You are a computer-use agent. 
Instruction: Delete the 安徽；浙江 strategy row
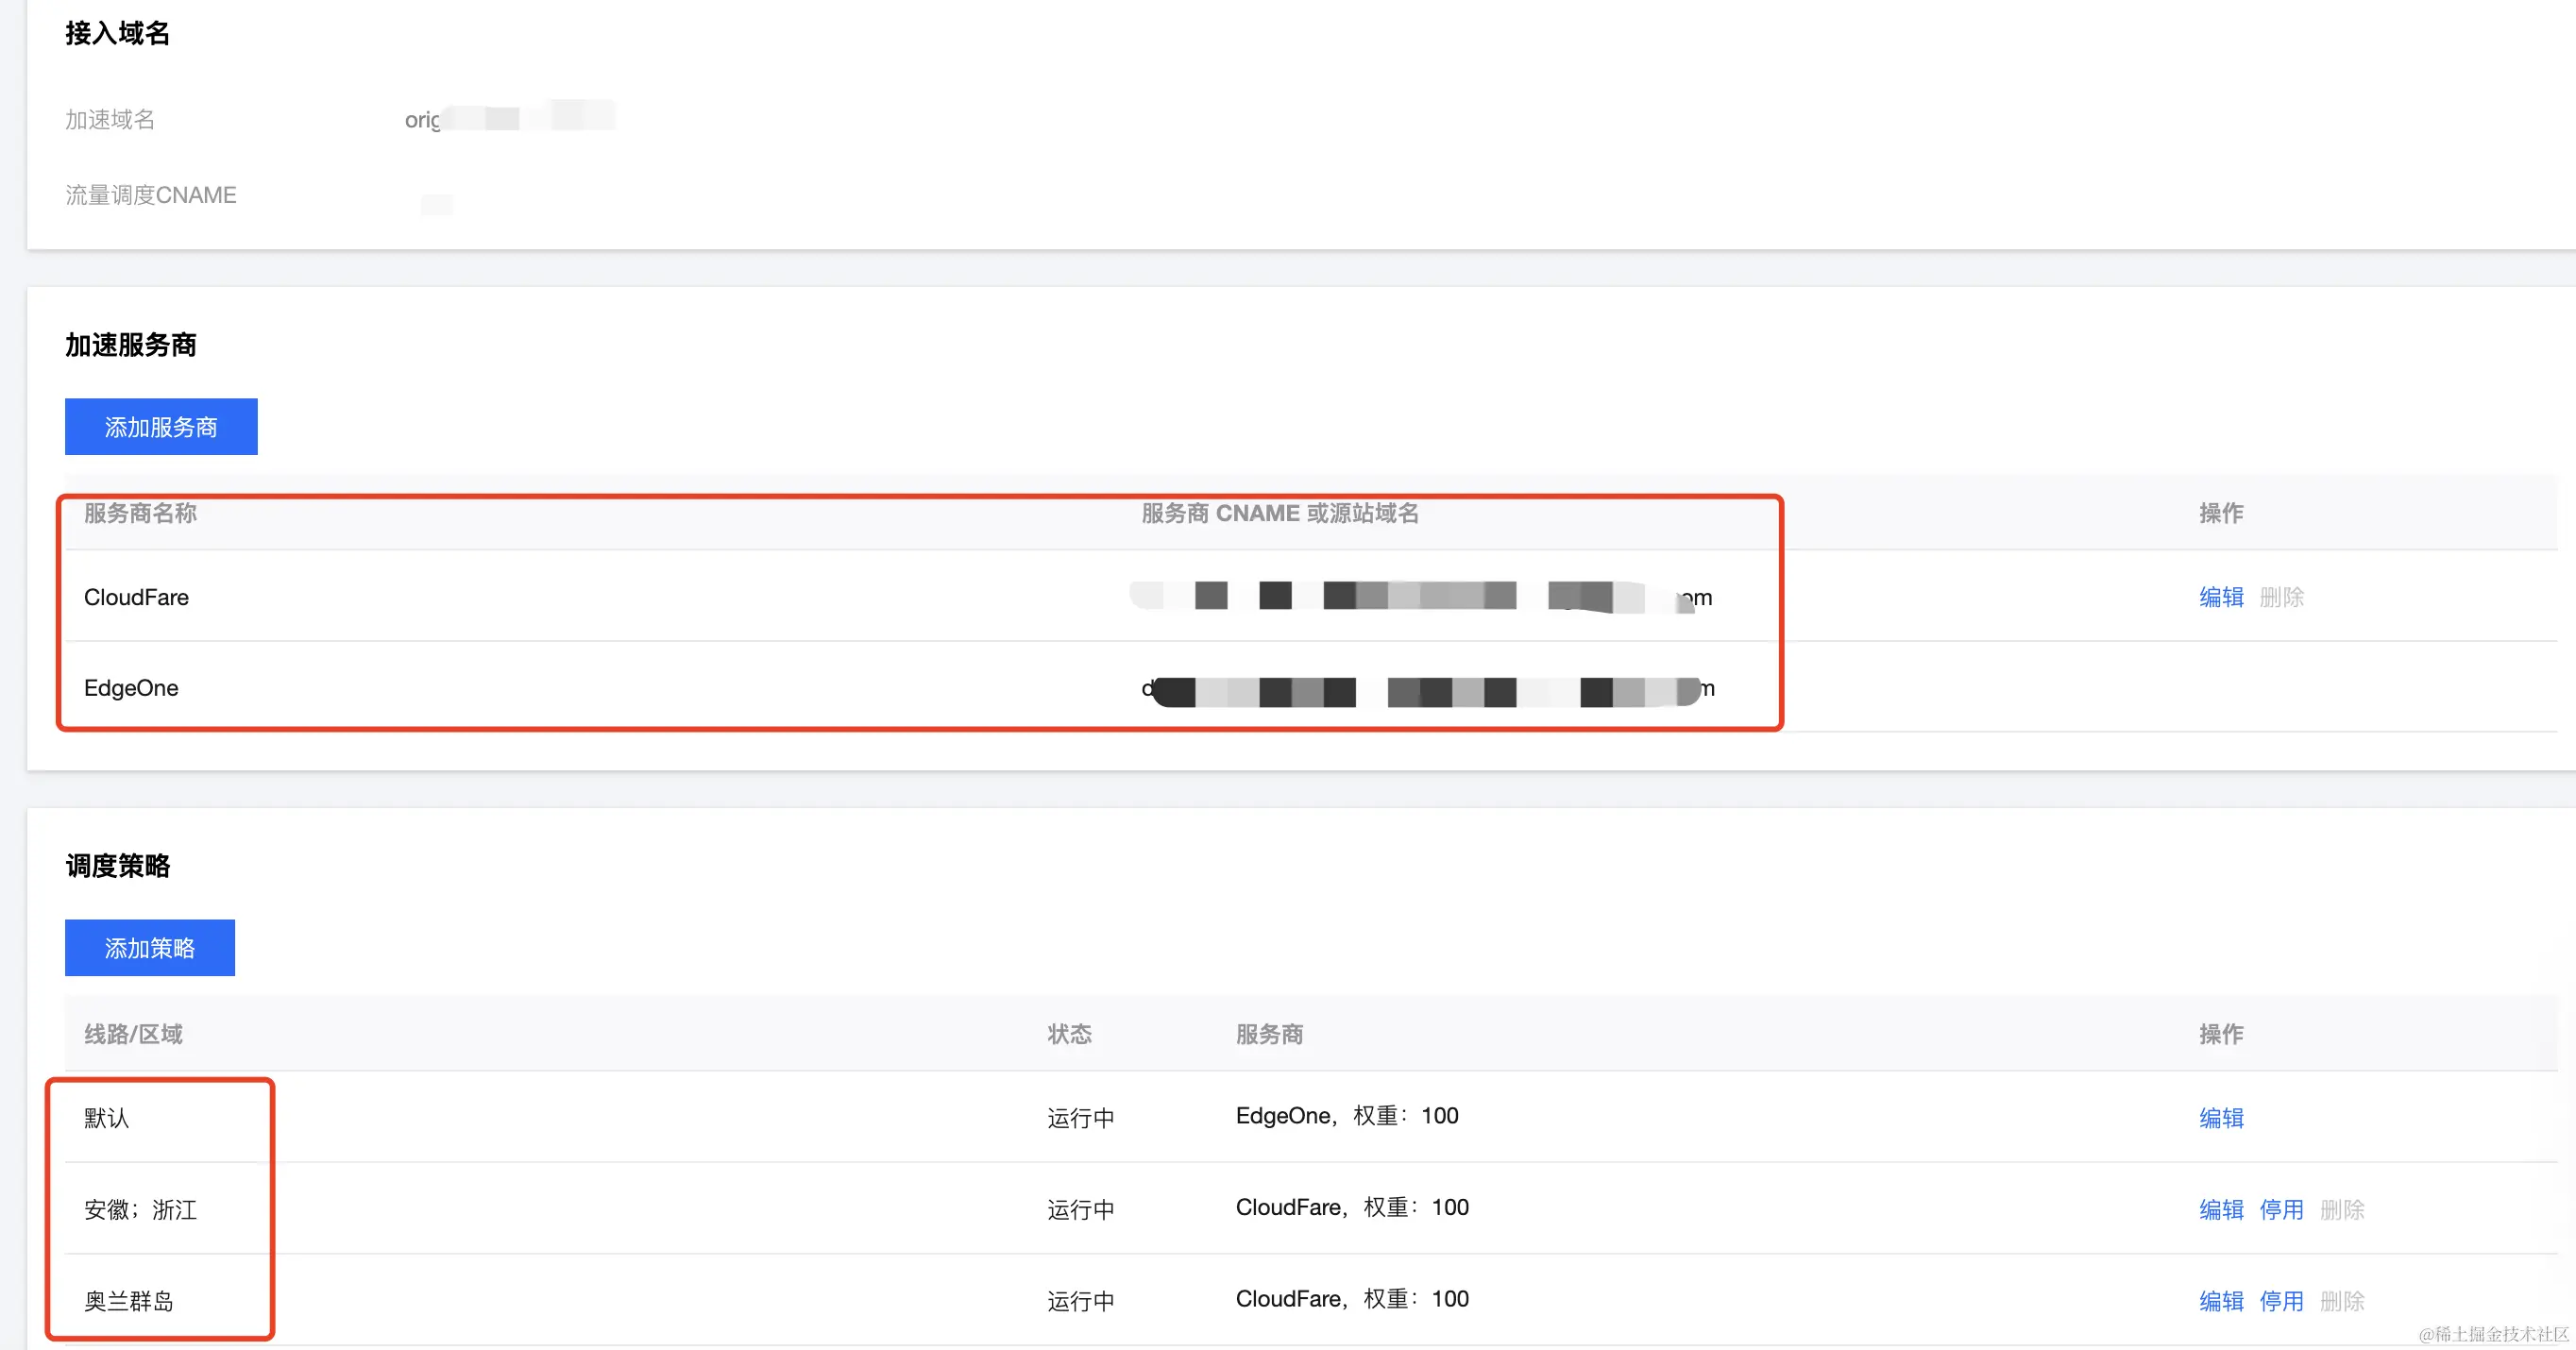2342,1210
